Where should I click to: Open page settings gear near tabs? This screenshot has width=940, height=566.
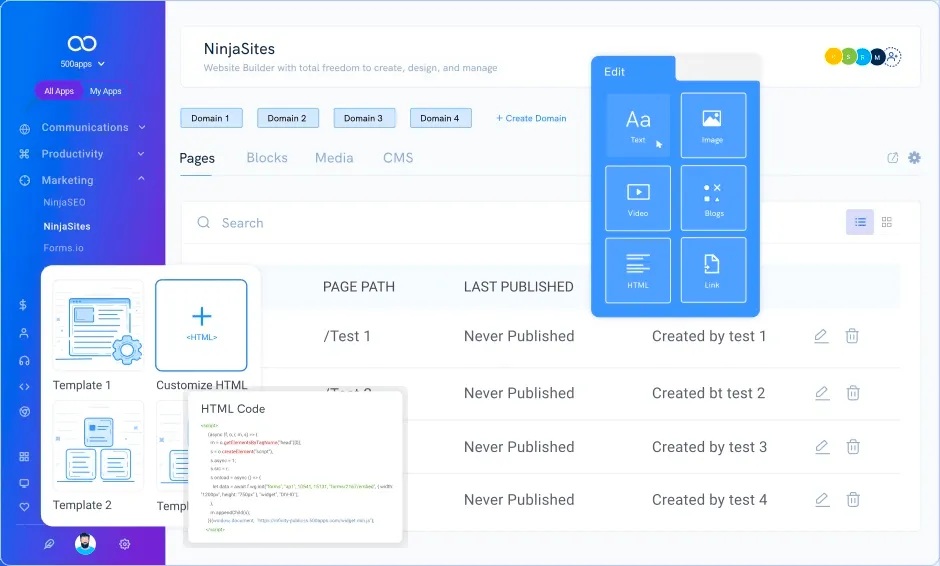[914, 157]
